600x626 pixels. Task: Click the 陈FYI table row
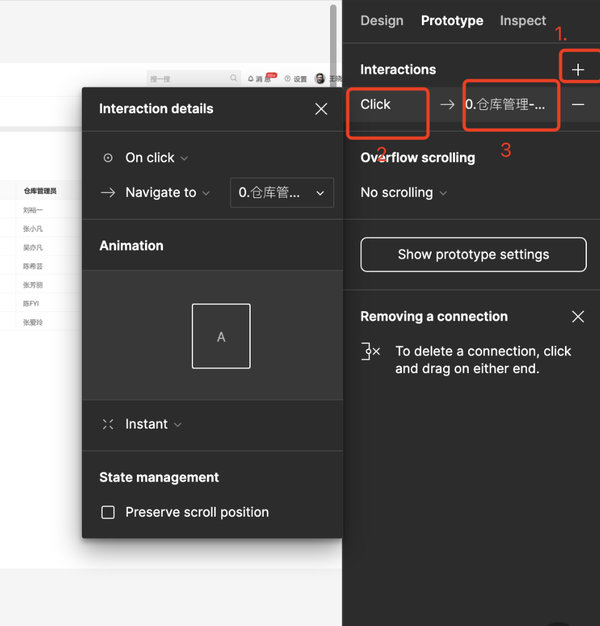[x=31, y=304]
